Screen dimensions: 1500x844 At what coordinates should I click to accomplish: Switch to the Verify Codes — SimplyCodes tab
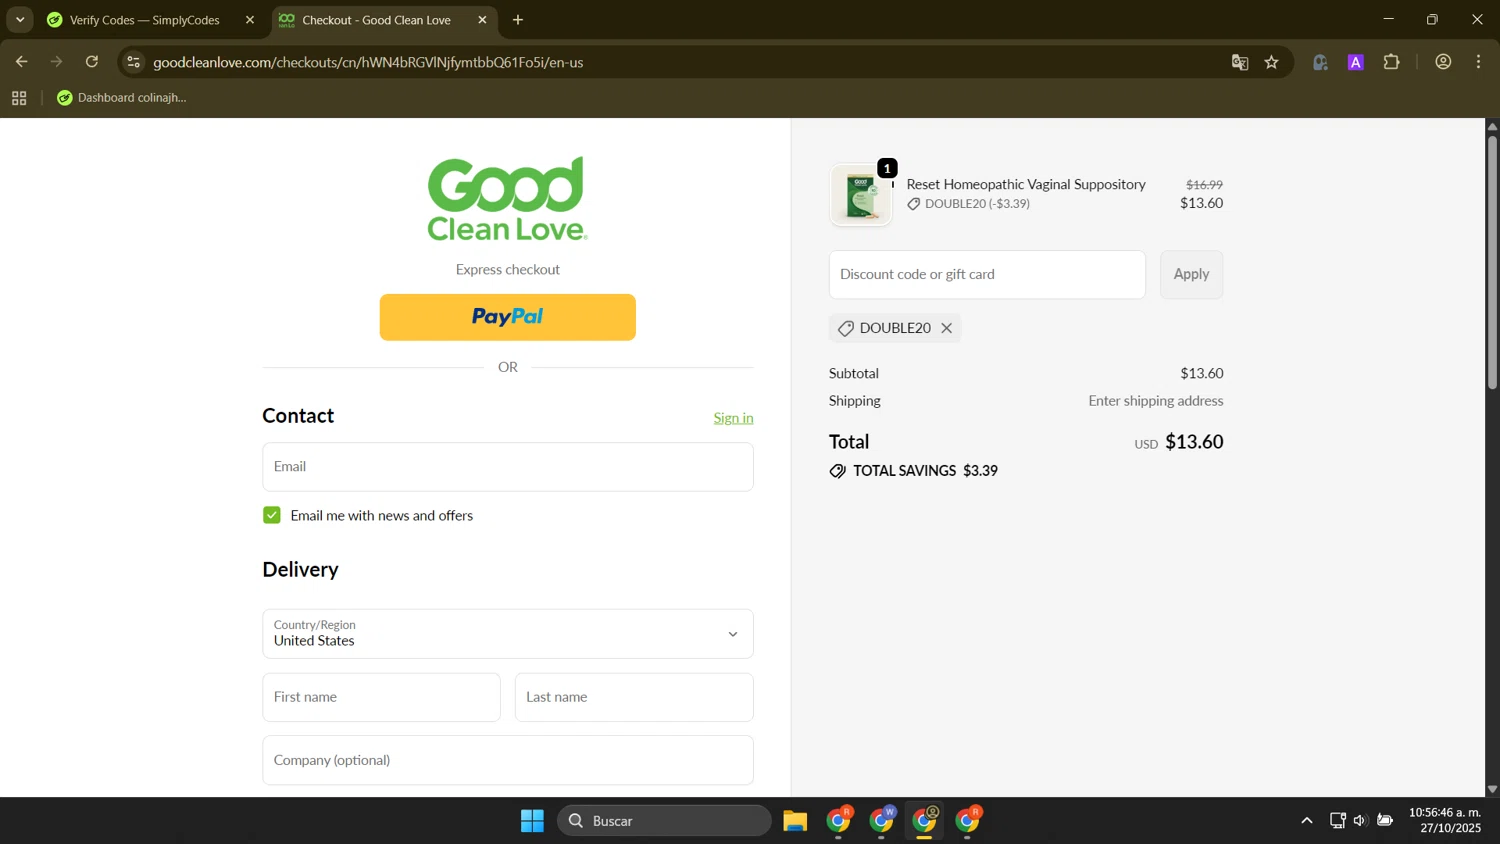pos(144,20)
